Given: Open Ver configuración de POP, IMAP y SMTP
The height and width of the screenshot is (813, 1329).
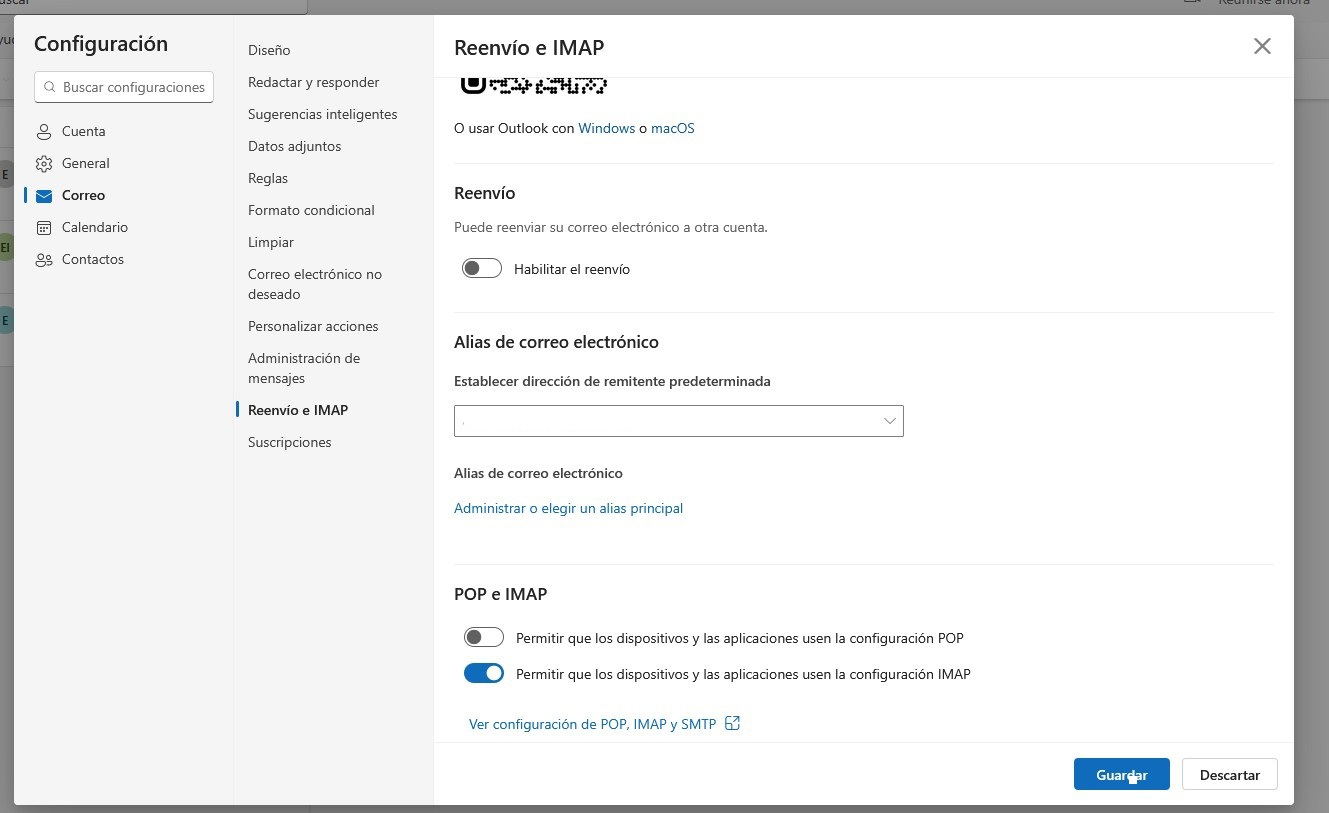Looking at the screenshot, I should pos(593,724).
